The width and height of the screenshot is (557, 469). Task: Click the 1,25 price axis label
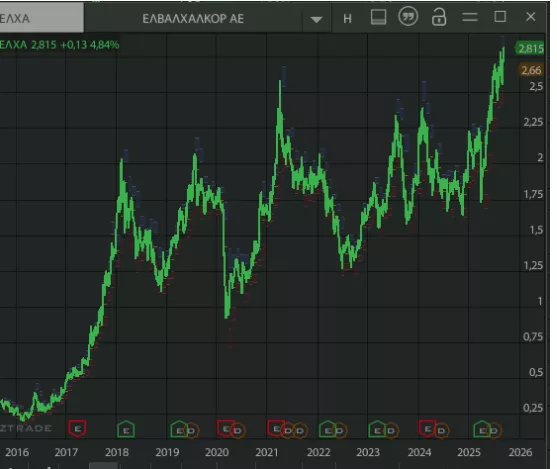(x=533, y=265)
